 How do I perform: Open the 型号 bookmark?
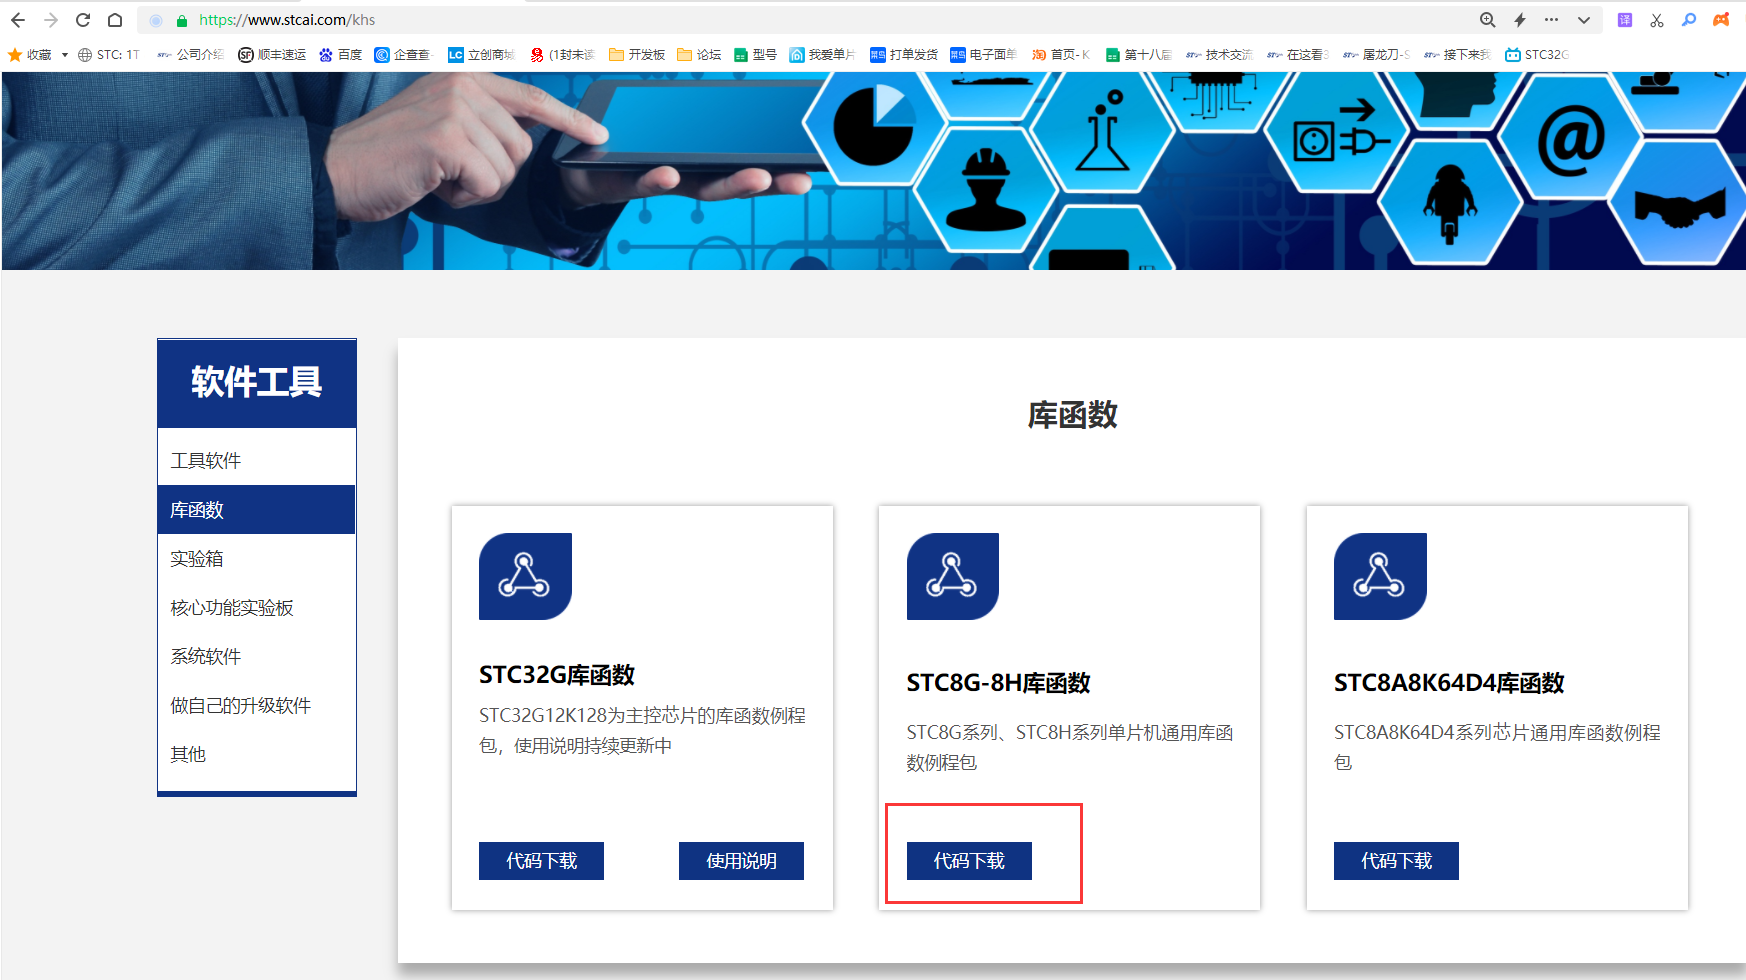tap(755, 55)
